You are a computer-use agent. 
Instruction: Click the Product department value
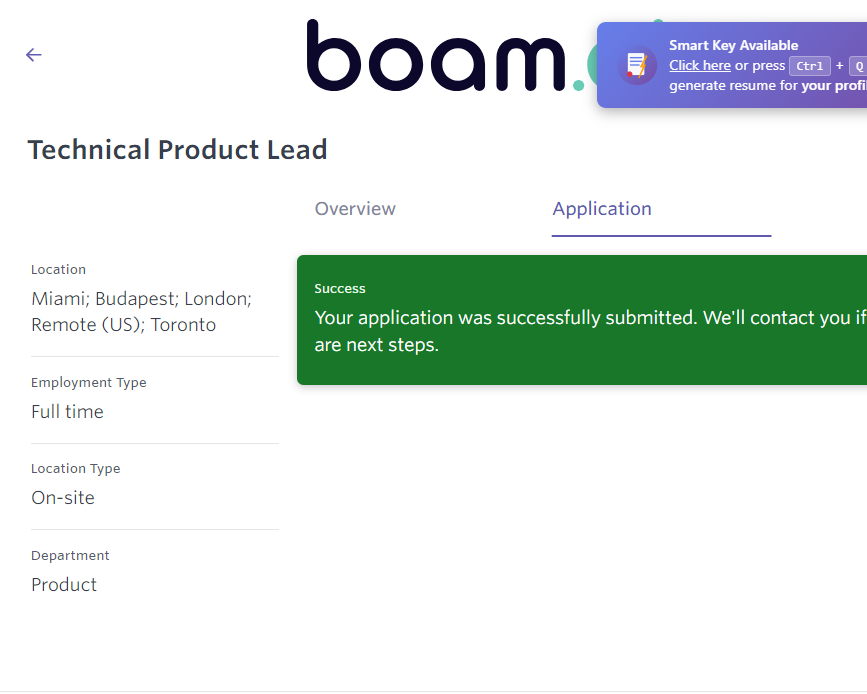pyautogui.click(x=64, y=584)
